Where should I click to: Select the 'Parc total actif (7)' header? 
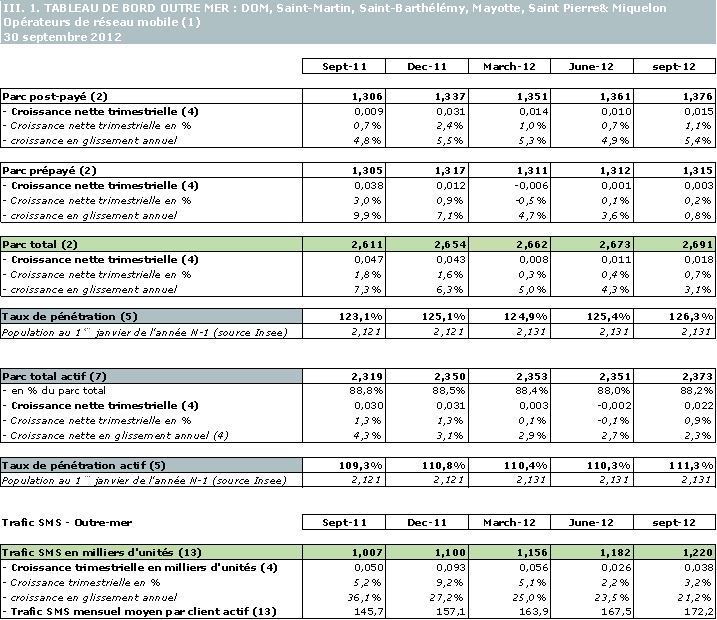pos(54,376)
